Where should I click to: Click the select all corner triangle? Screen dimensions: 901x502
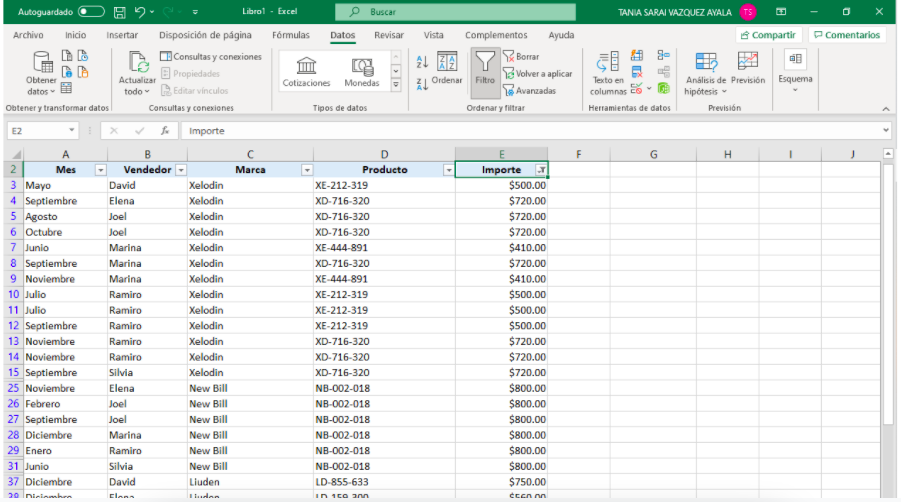tap(16, 155)
